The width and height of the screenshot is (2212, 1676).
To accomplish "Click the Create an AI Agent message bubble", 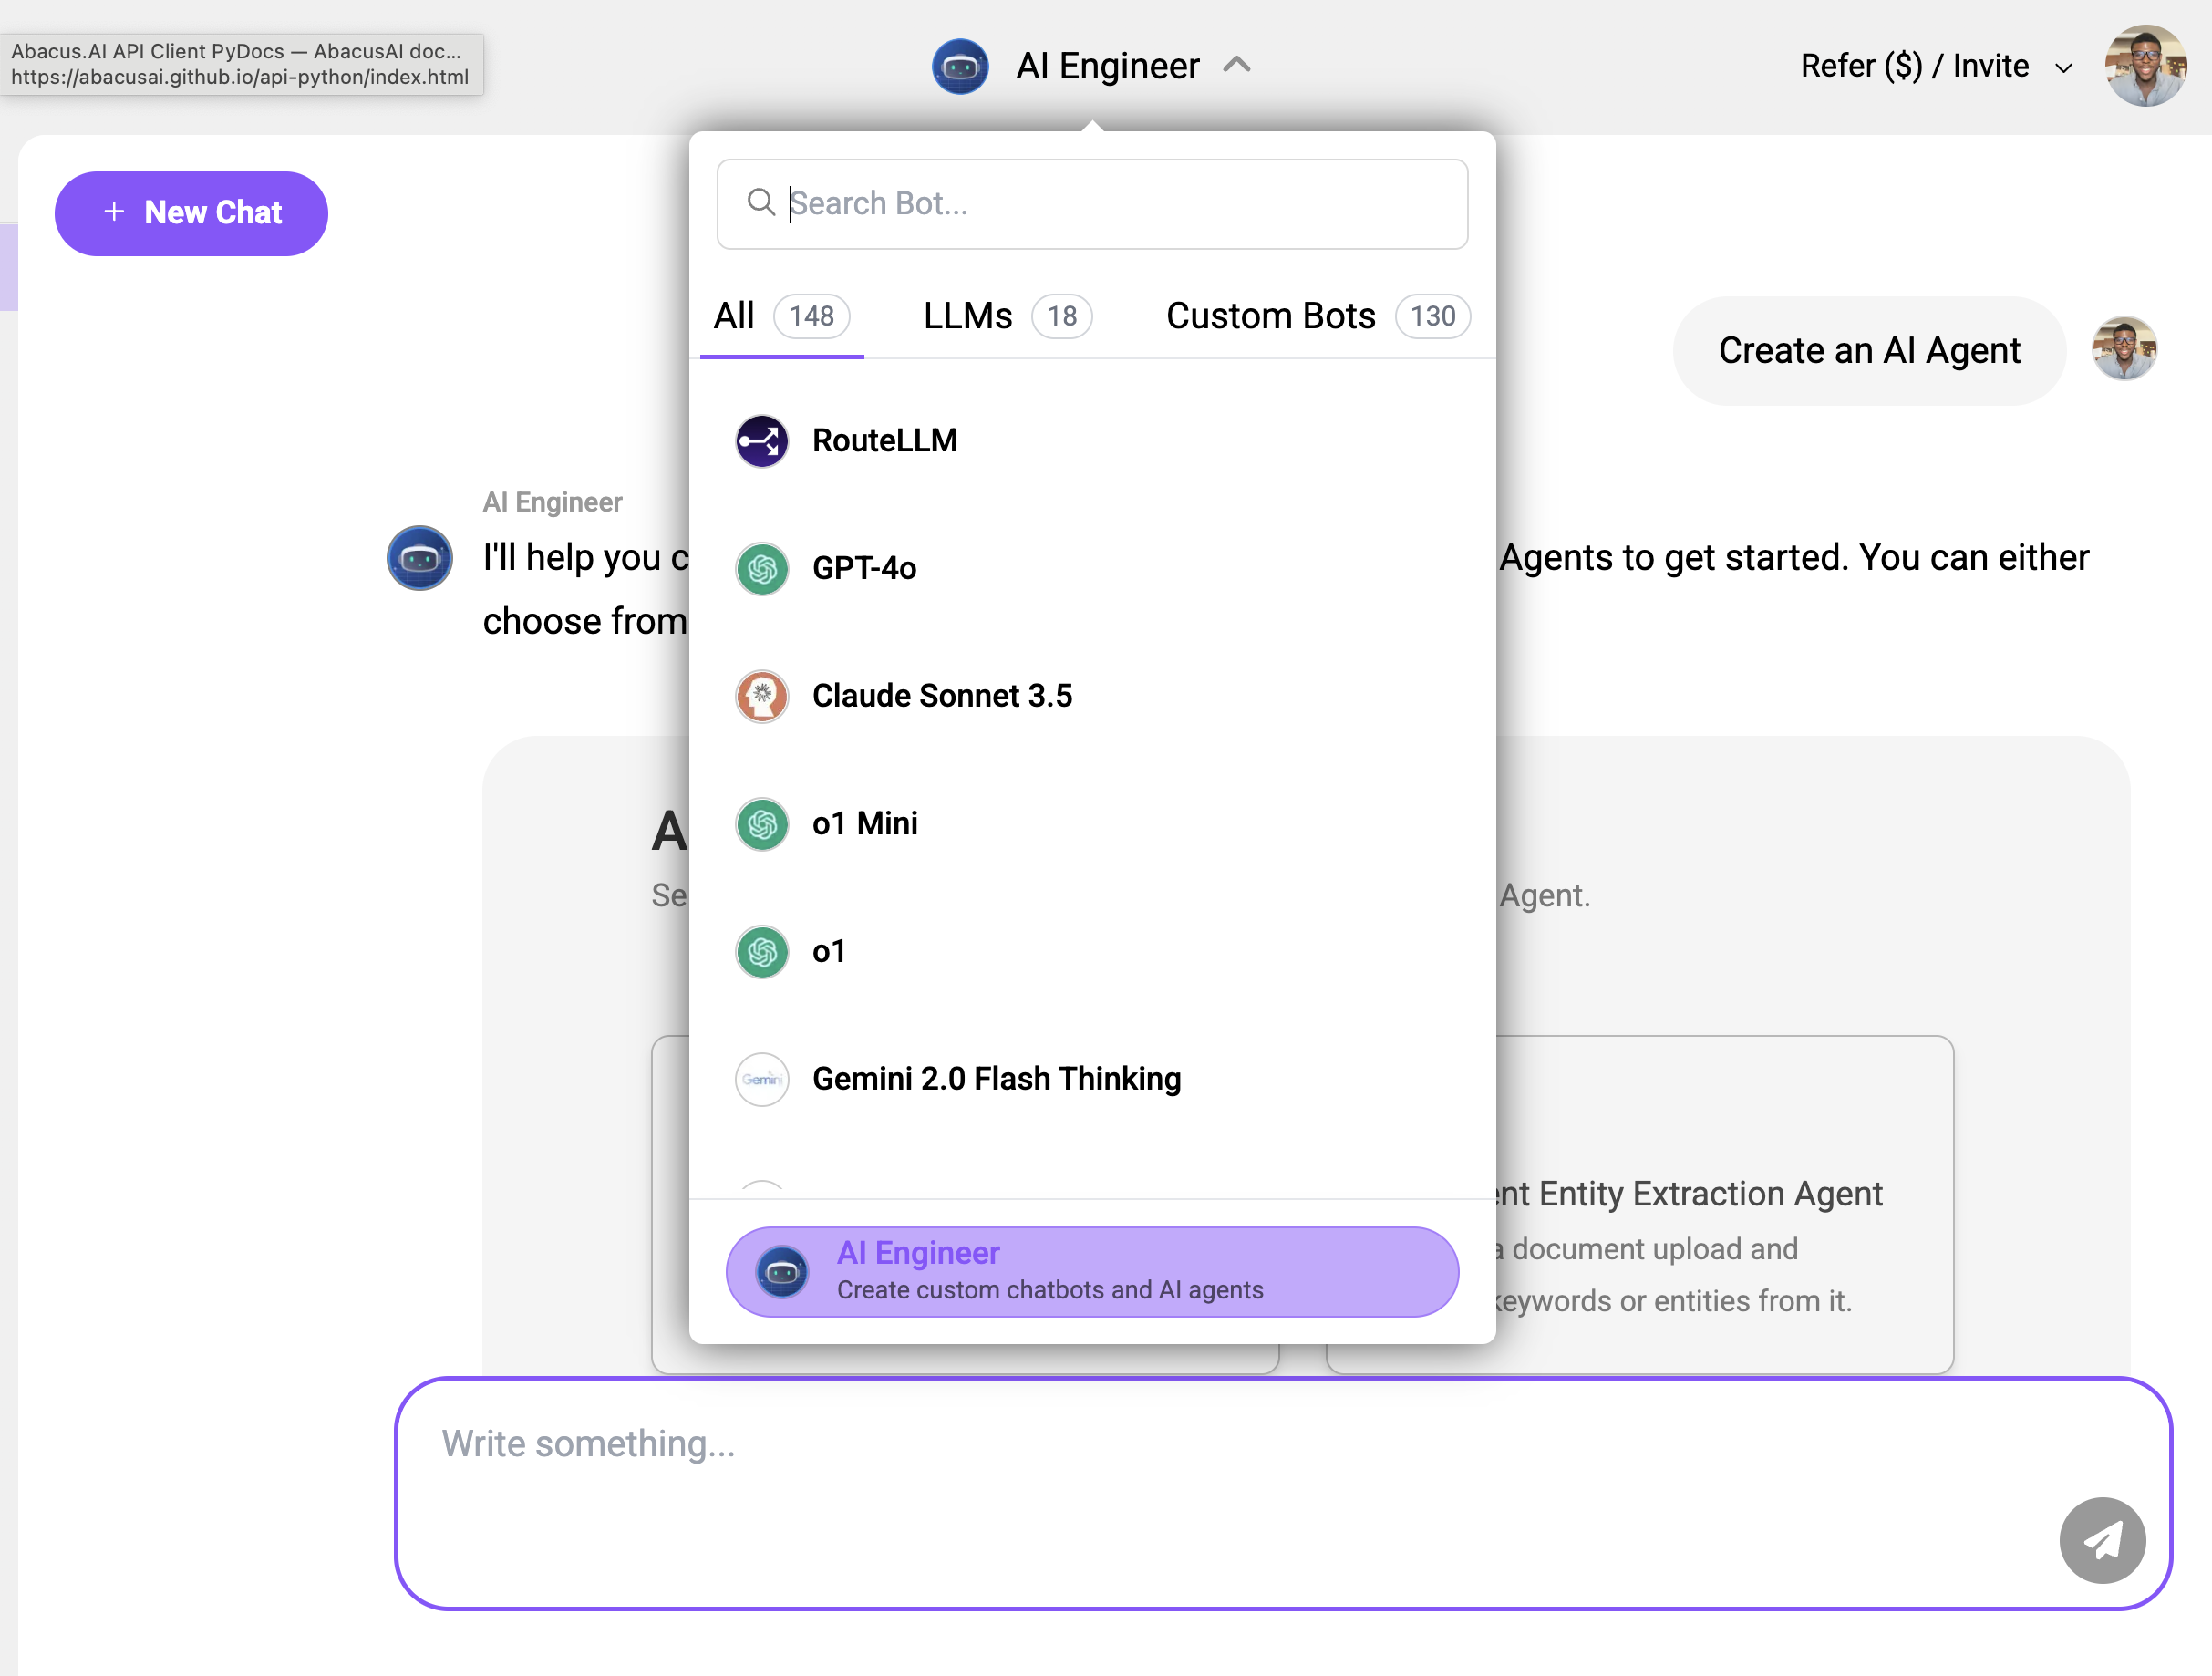I will [1869, 351].
